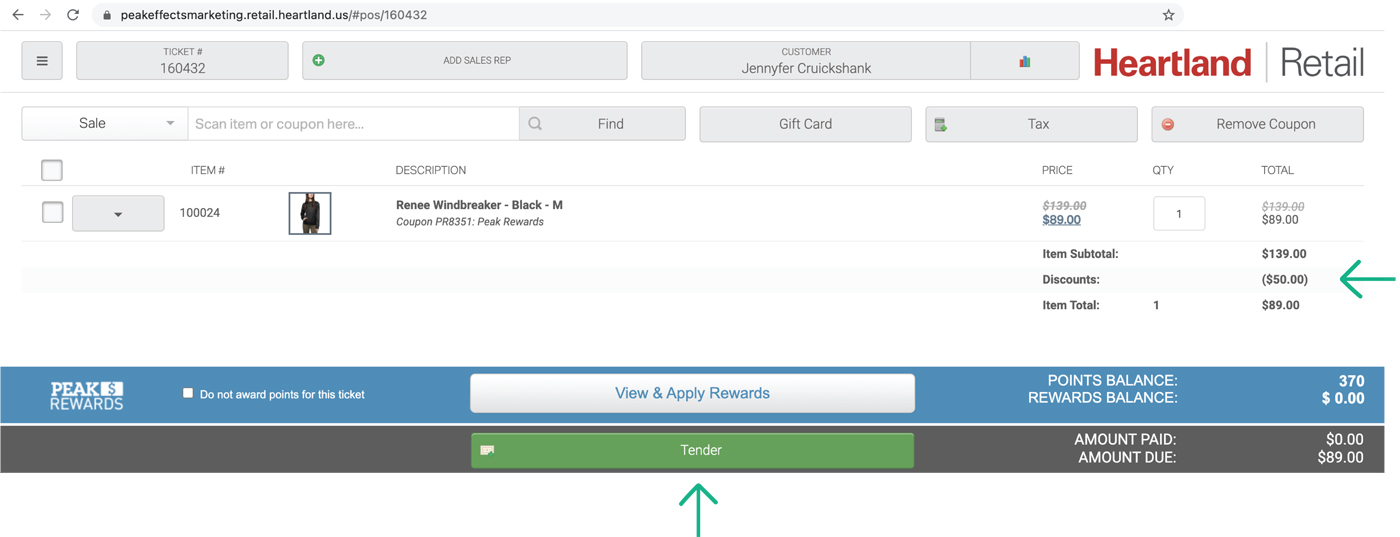This screenshot has height=537, width=1400.
Task: Click 'Coupon PR8351: Peak Rewards' text
Action: pos(470,222)
